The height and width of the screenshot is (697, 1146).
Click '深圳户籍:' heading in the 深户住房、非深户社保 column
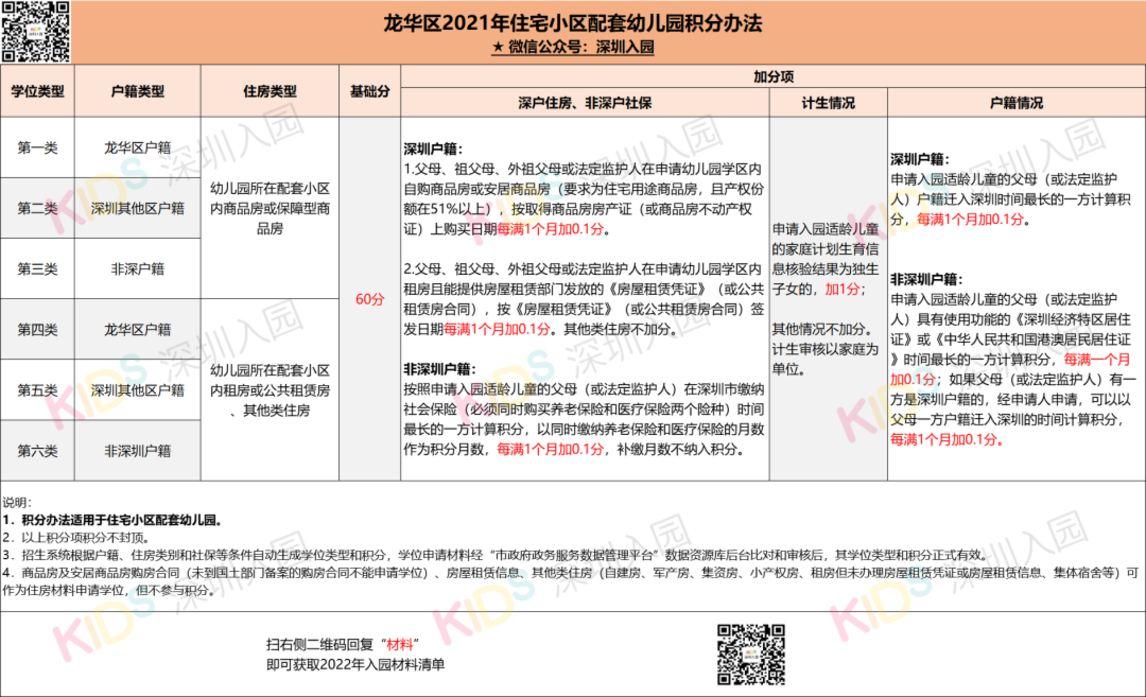[x=433, y=149]
